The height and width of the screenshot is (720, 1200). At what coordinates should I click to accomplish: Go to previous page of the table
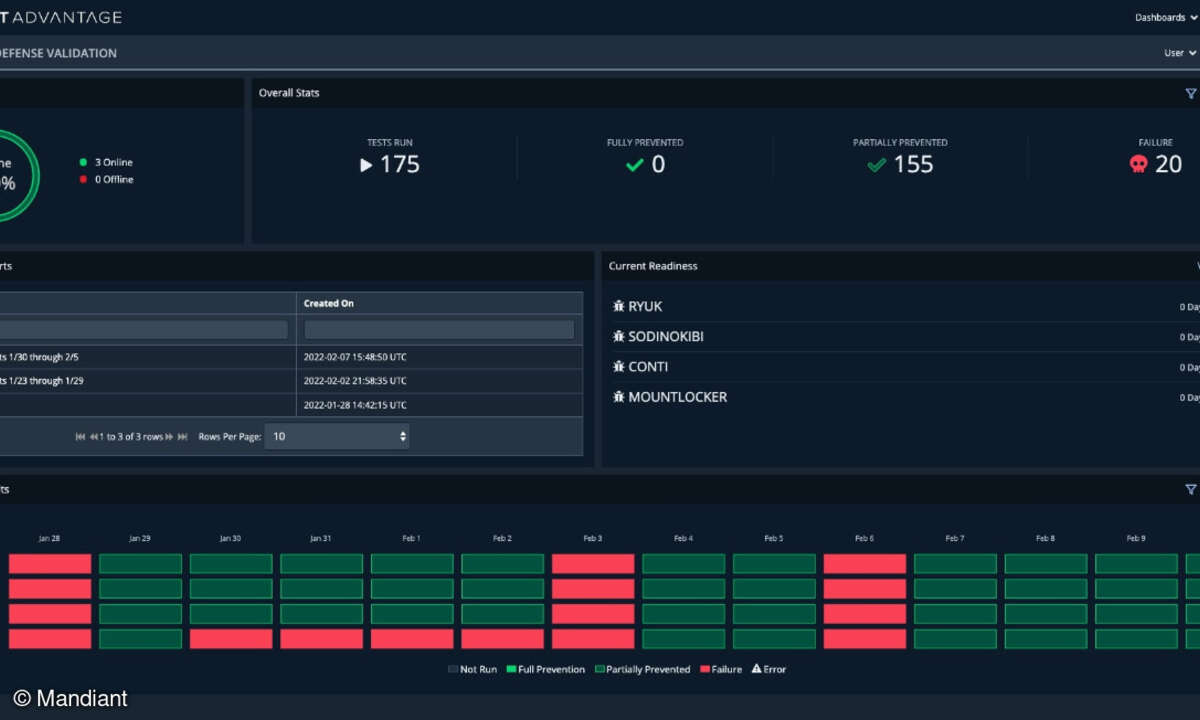[x=94, y=437]
